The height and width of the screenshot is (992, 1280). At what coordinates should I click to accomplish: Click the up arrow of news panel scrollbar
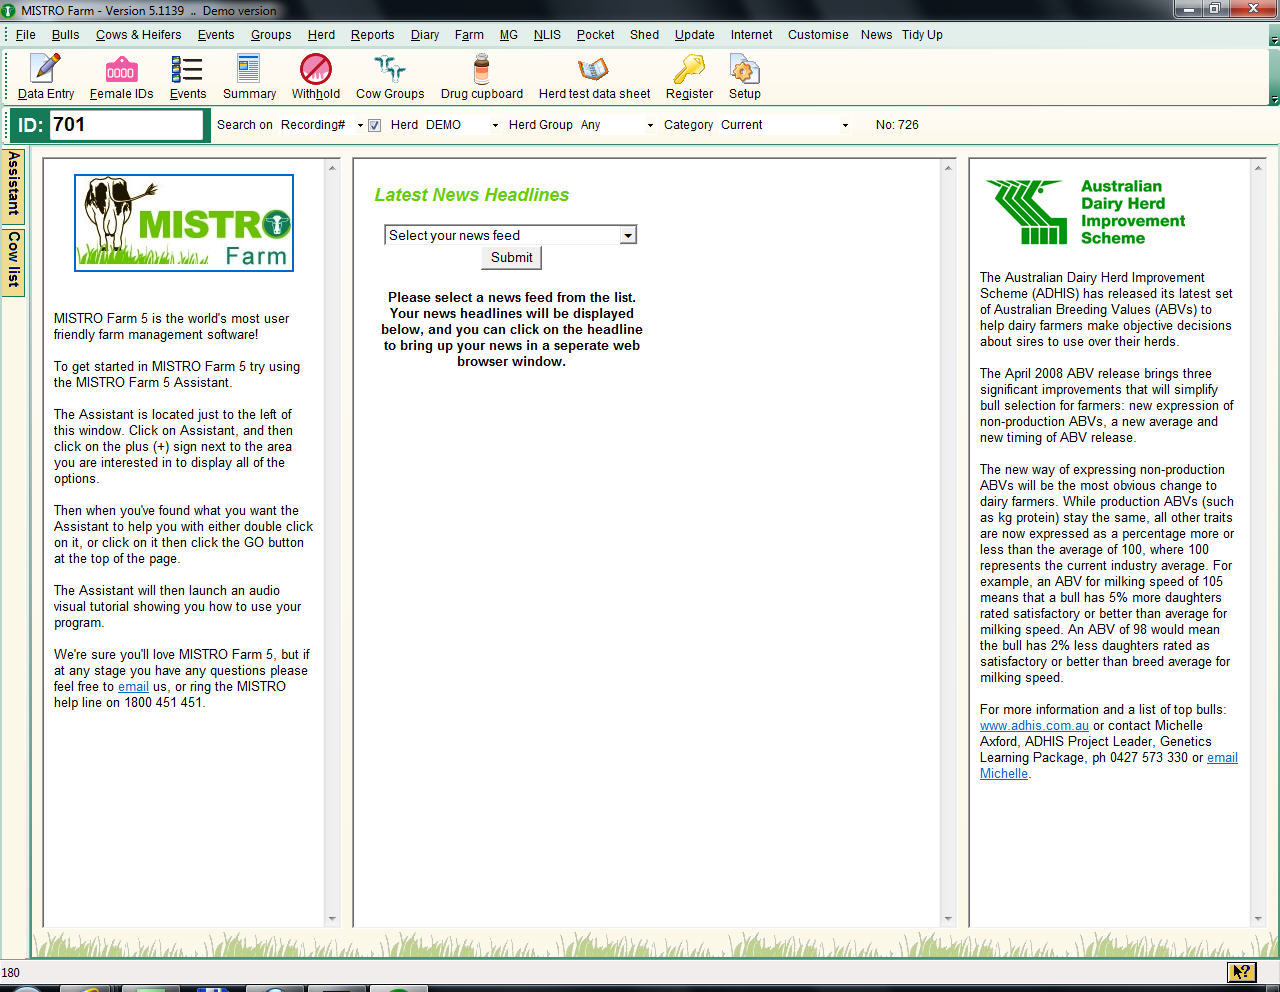click(948, 167)
